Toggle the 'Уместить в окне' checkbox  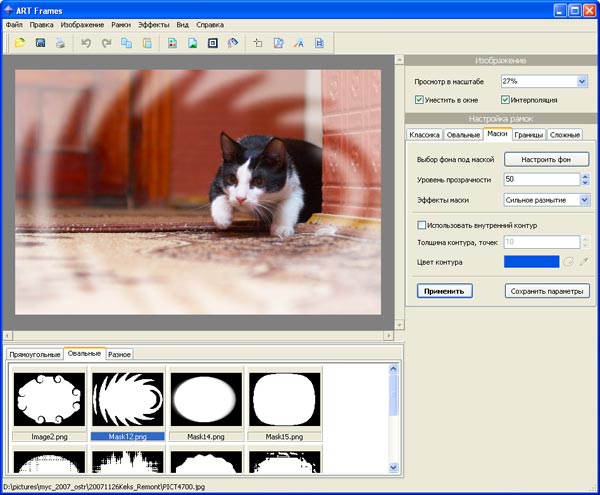(x=420, y=100)
